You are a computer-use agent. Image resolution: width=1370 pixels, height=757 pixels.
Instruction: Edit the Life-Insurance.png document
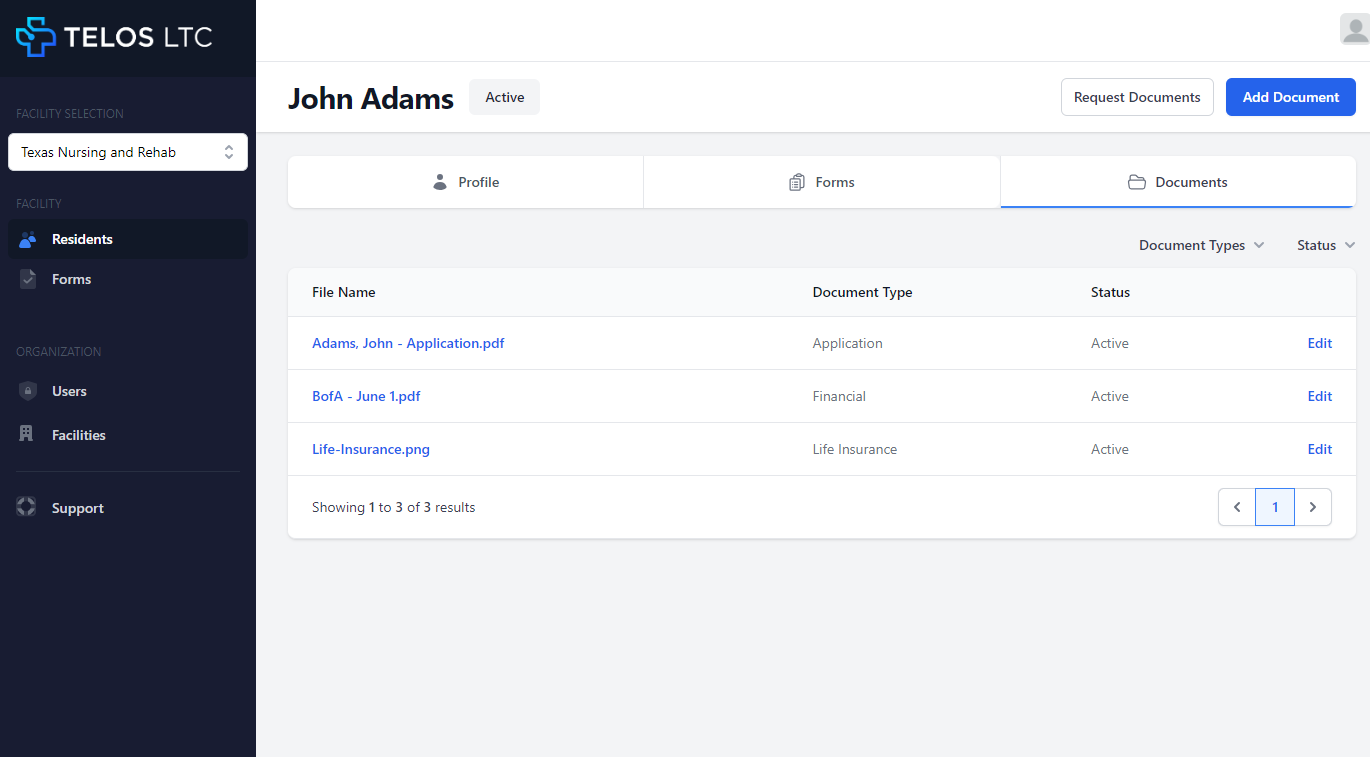tap(1319, 449)
